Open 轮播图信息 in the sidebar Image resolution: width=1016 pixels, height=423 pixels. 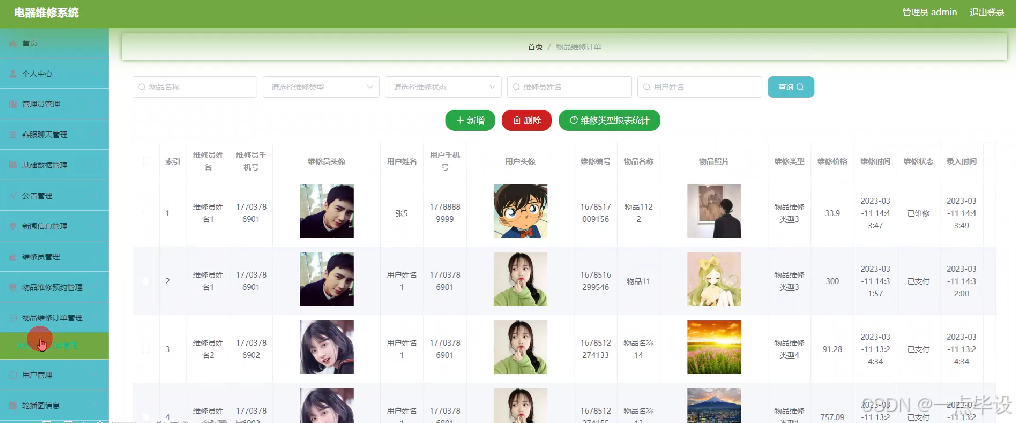point(54,406)
